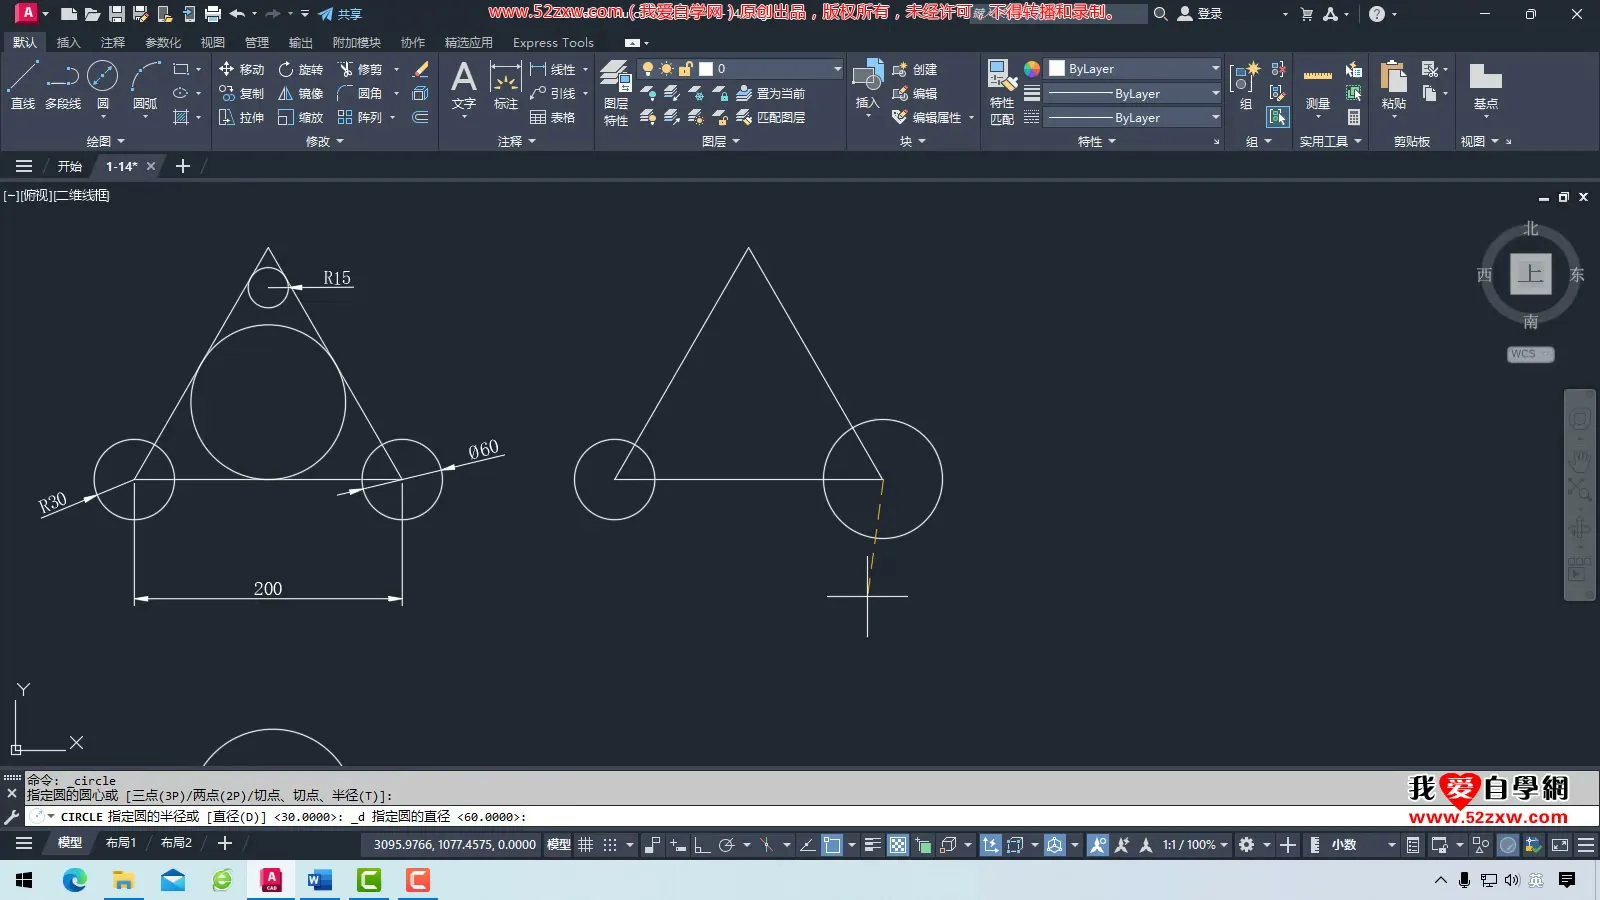Screen dimensions: 1600x900
Task: Activate the 修剪 (Trim) tool
Action: click(x=360, y=69)
